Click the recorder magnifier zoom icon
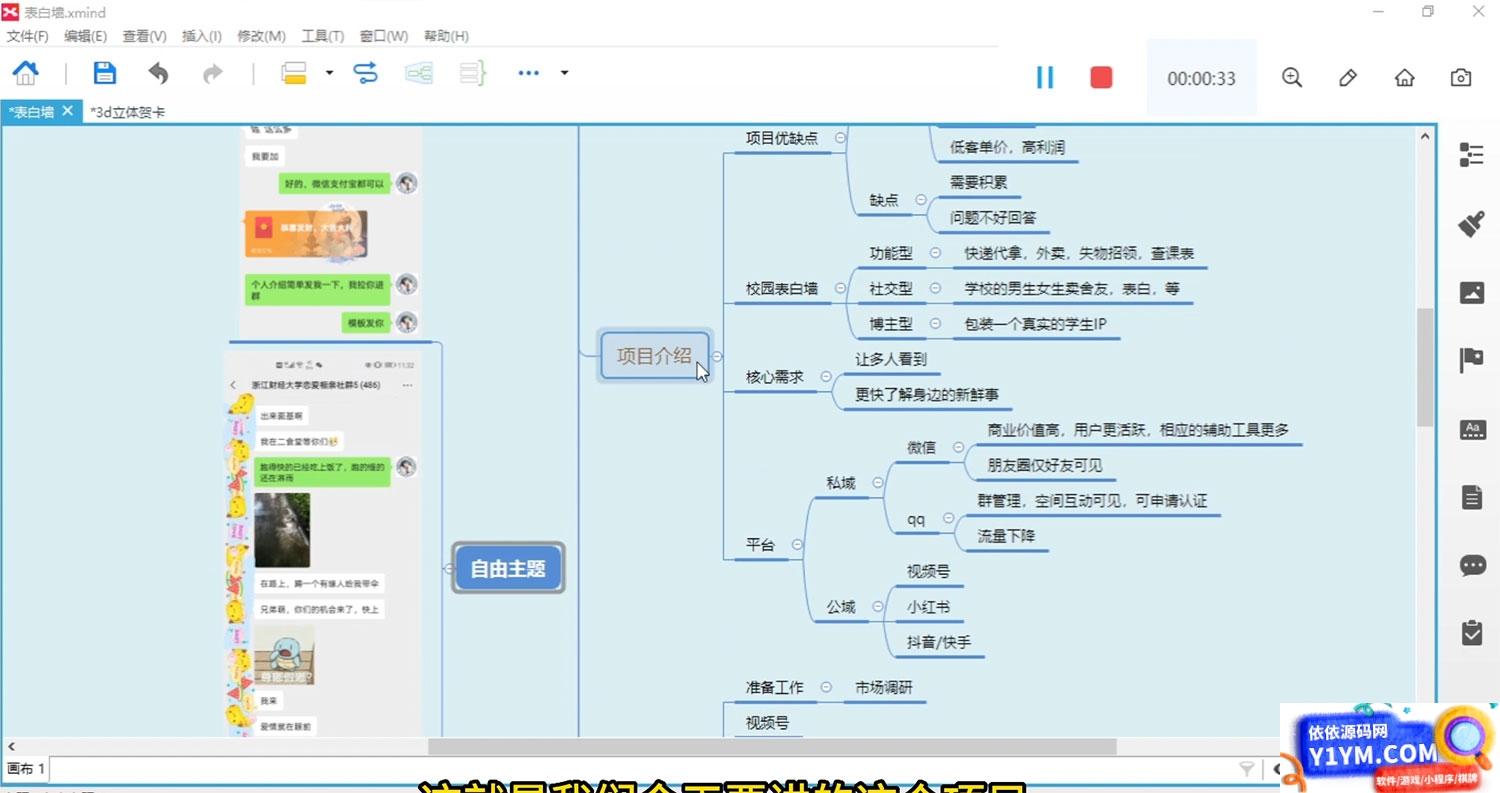The width and height of the screenshot is (1500, 793). tap(1292, 77)
